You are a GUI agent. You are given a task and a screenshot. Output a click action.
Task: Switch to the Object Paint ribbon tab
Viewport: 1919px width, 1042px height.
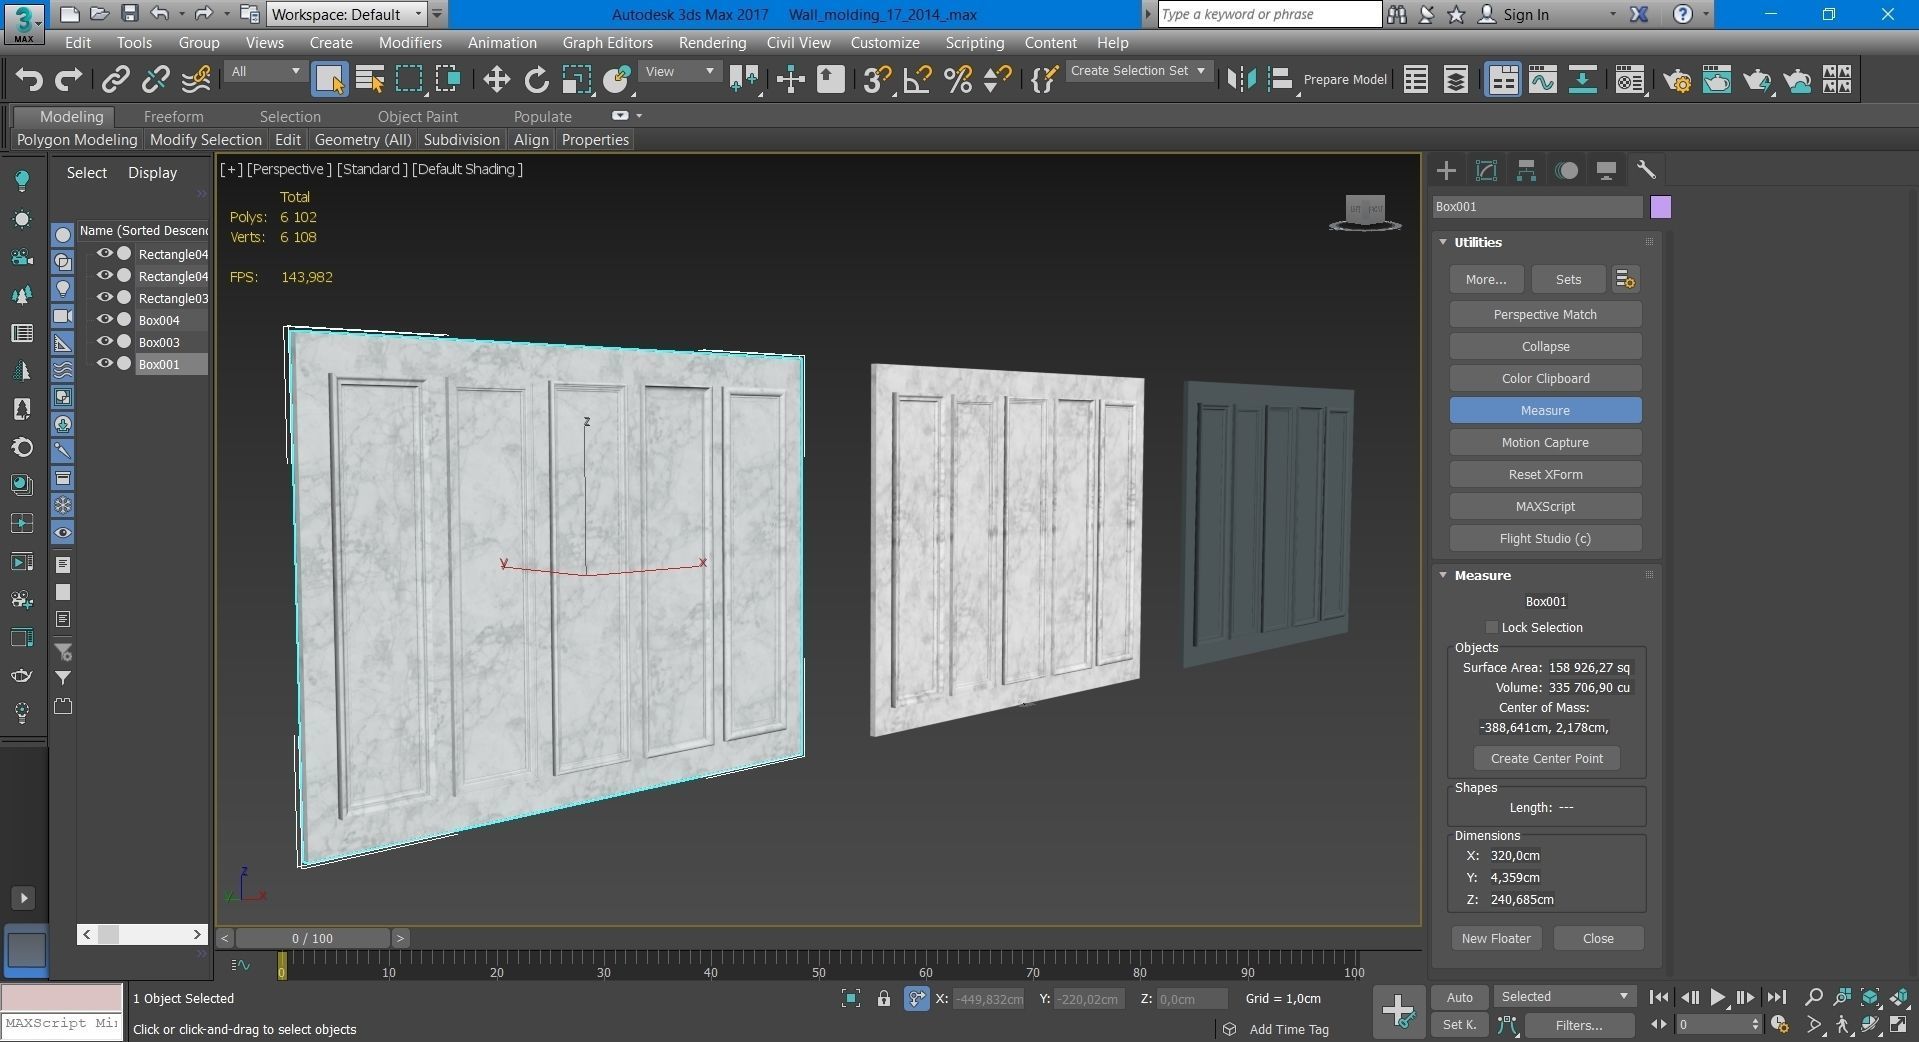tap(417, 117)
